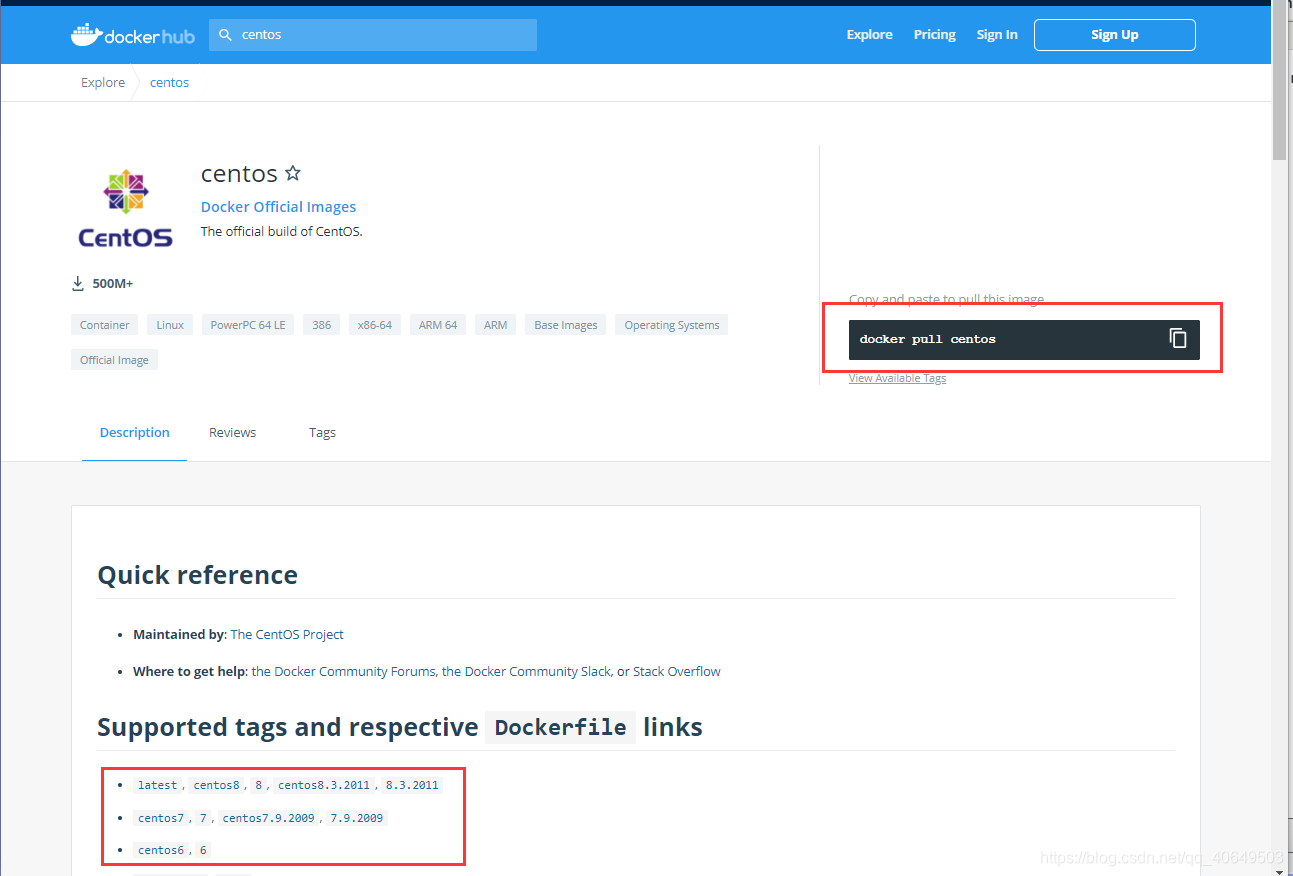Click the centos7 tag link
1293x876 pixels.
click(x=161, y=817)
